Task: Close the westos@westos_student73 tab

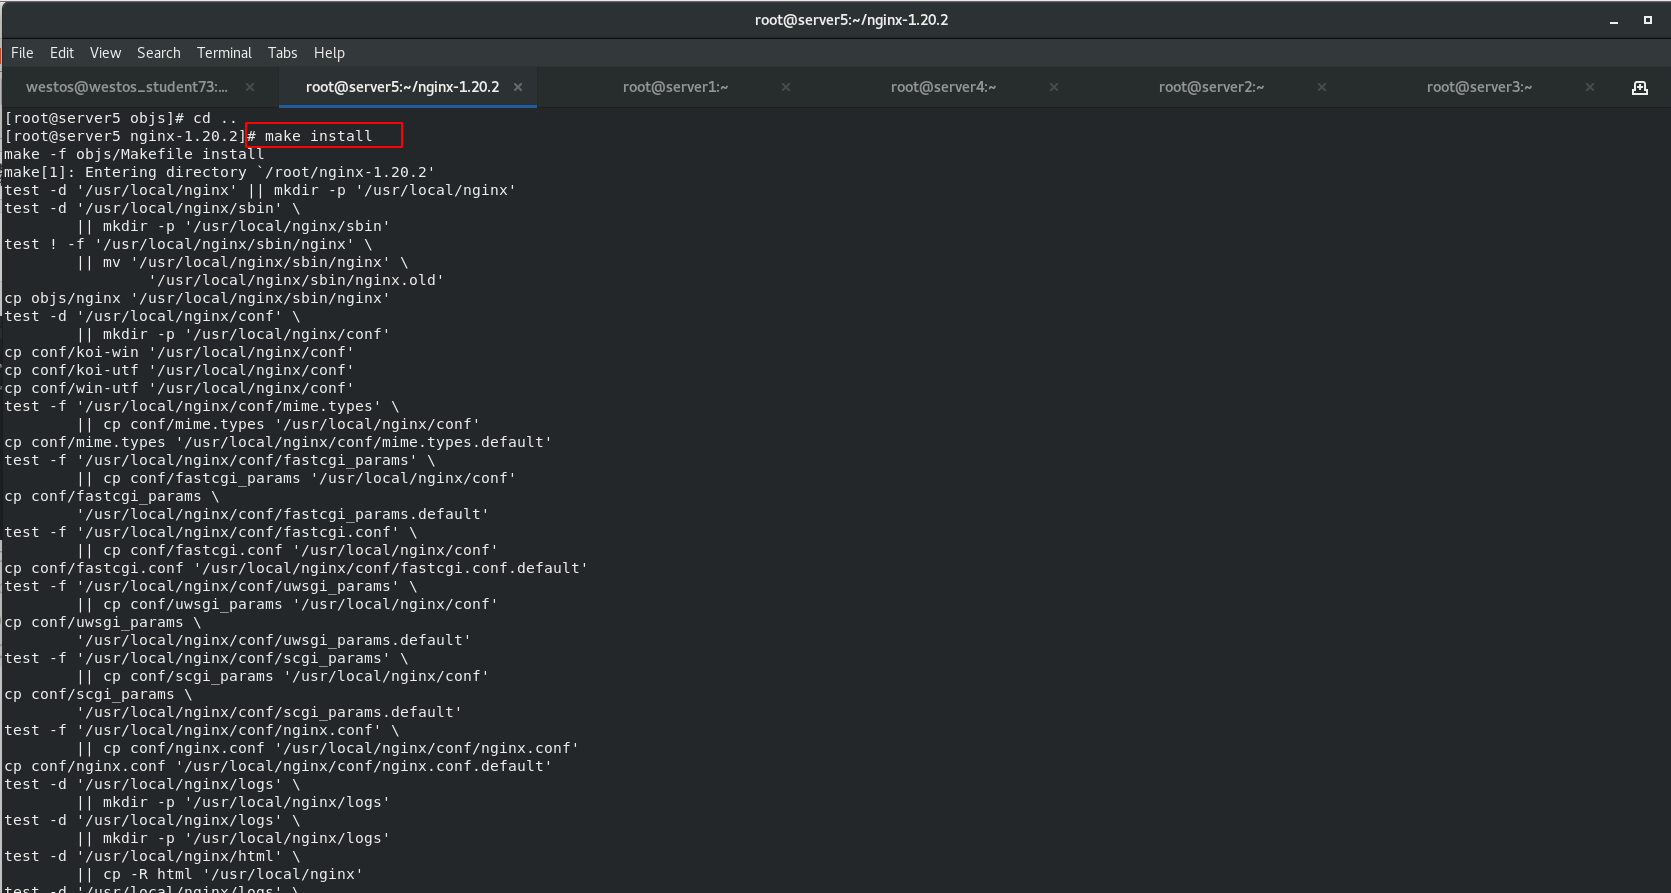Action: (x=250, y=87)
